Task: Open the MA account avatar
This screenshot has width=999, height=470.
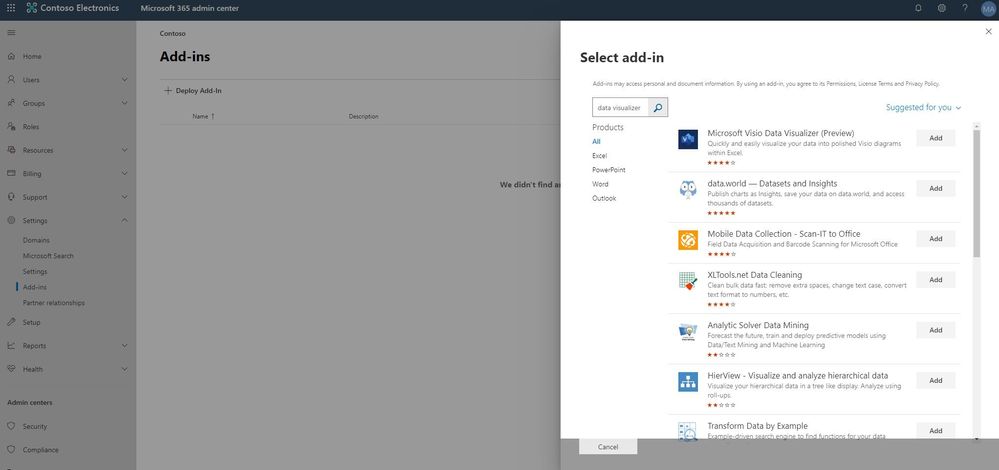Action: (x=988, y=9)
